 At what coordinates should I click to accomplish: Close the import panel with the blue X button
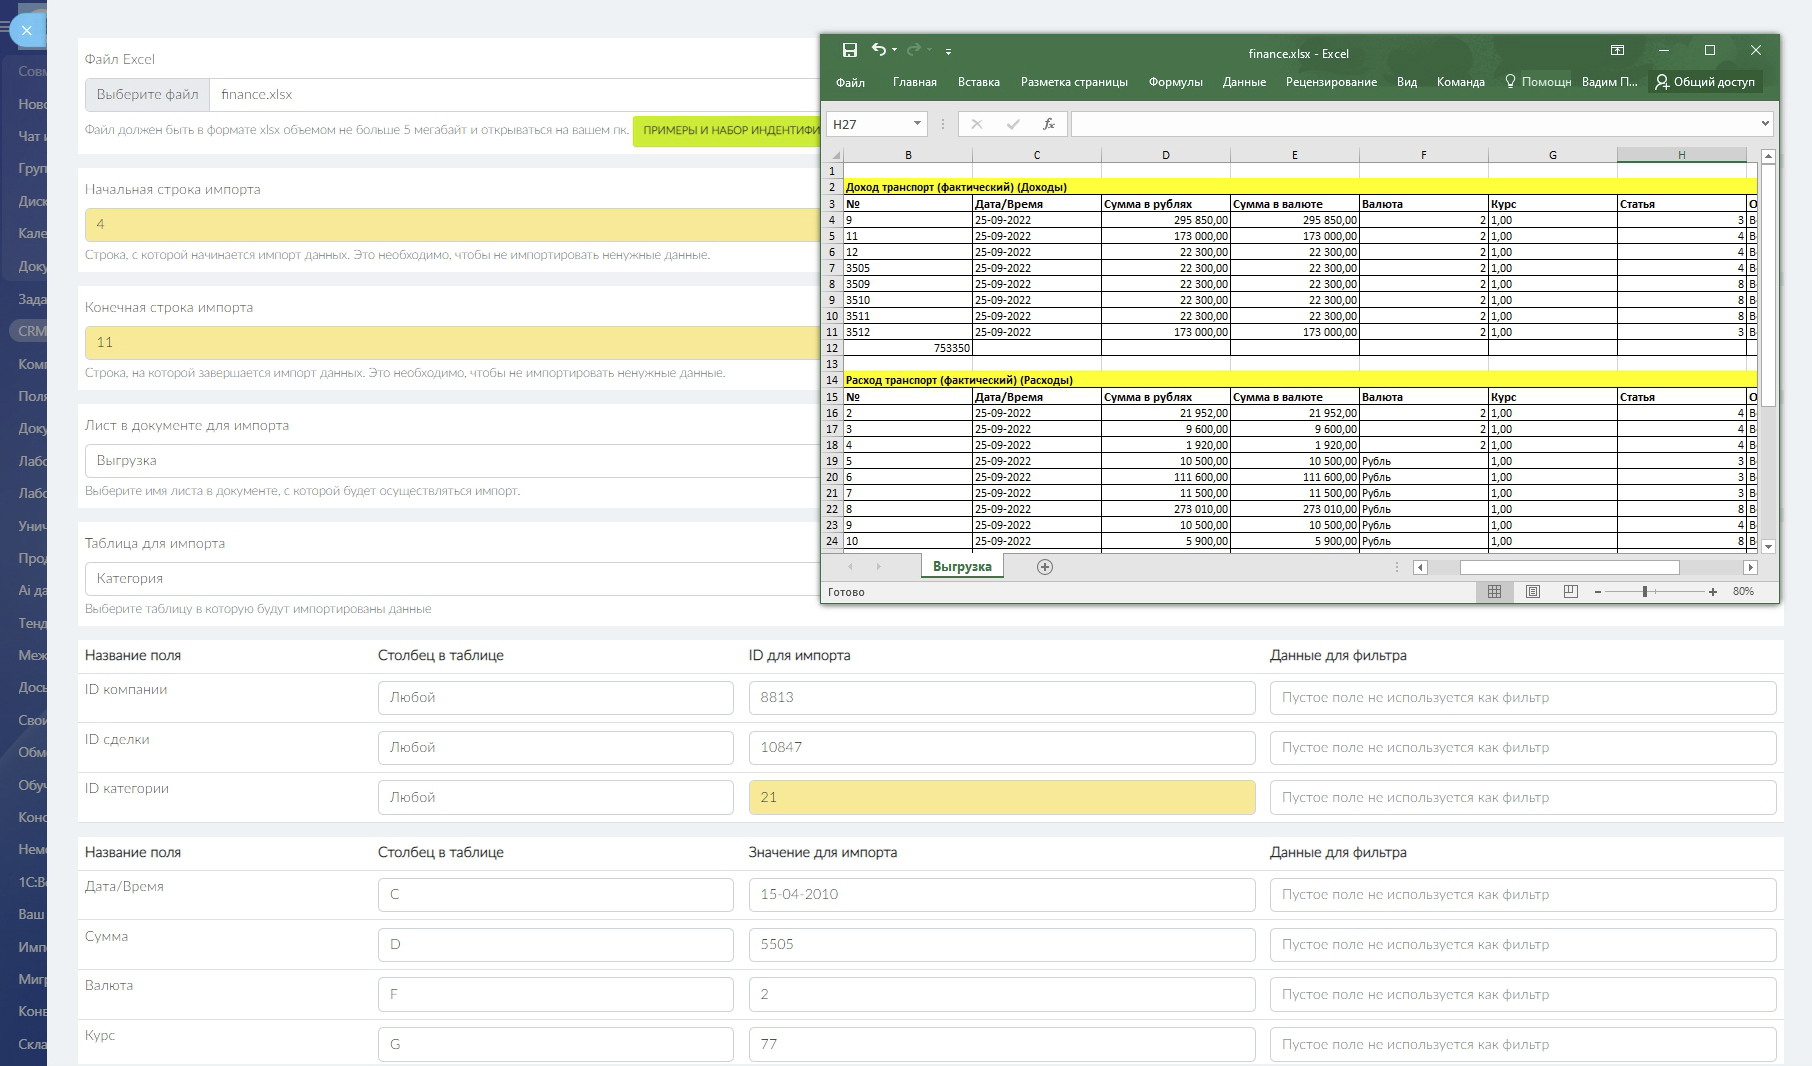(27, 30)
